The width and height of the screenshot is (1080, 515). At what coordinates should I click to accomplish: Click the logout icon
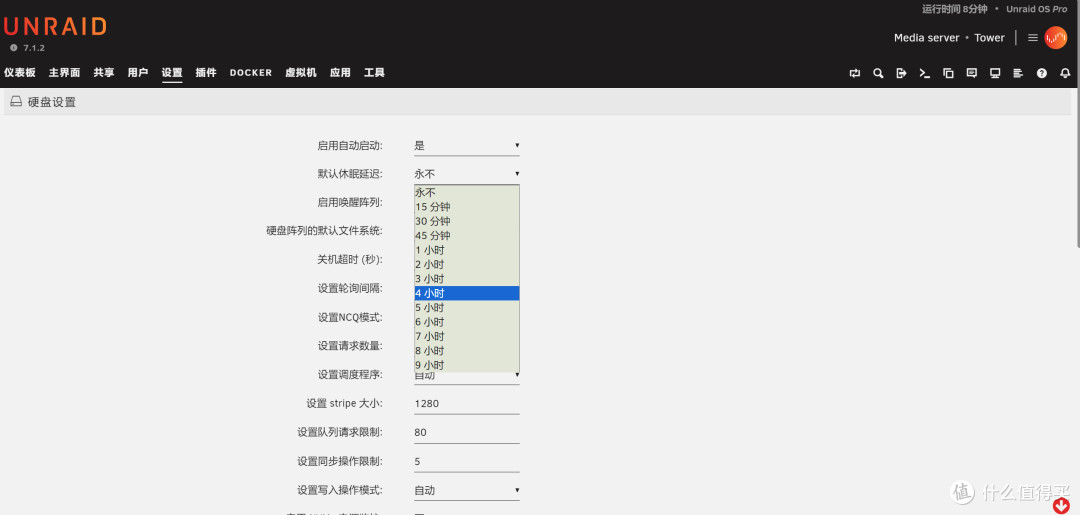tap(901, 73)
